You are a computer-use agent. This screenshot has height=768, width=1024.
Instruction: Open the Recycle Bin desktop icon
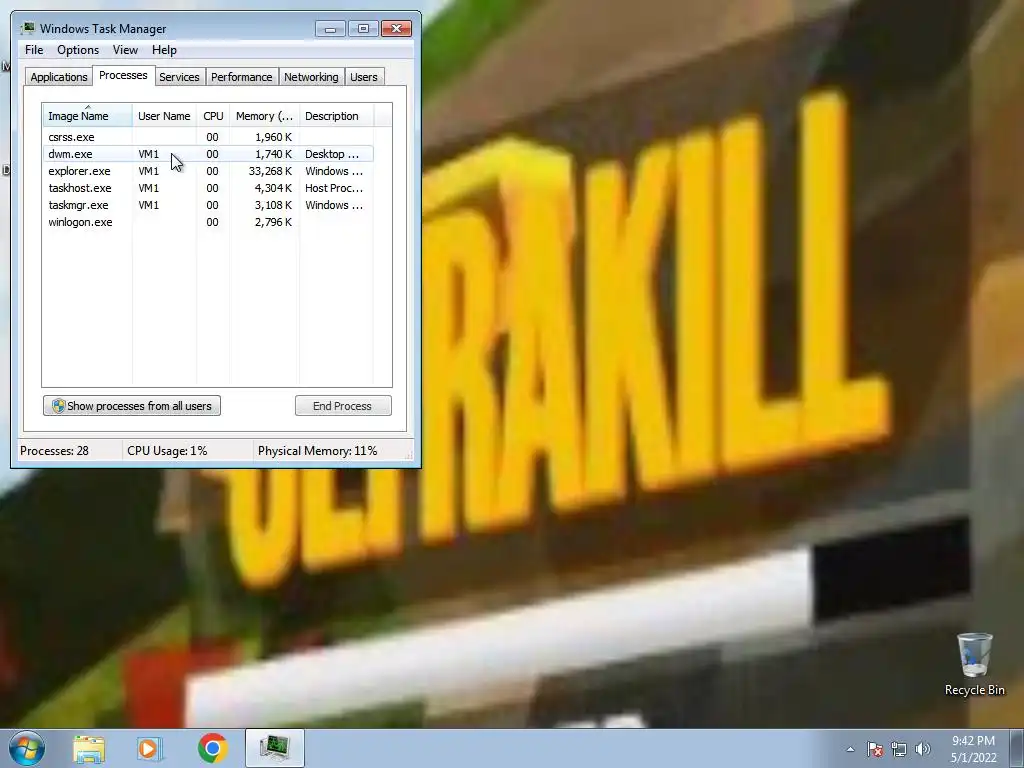974,664
